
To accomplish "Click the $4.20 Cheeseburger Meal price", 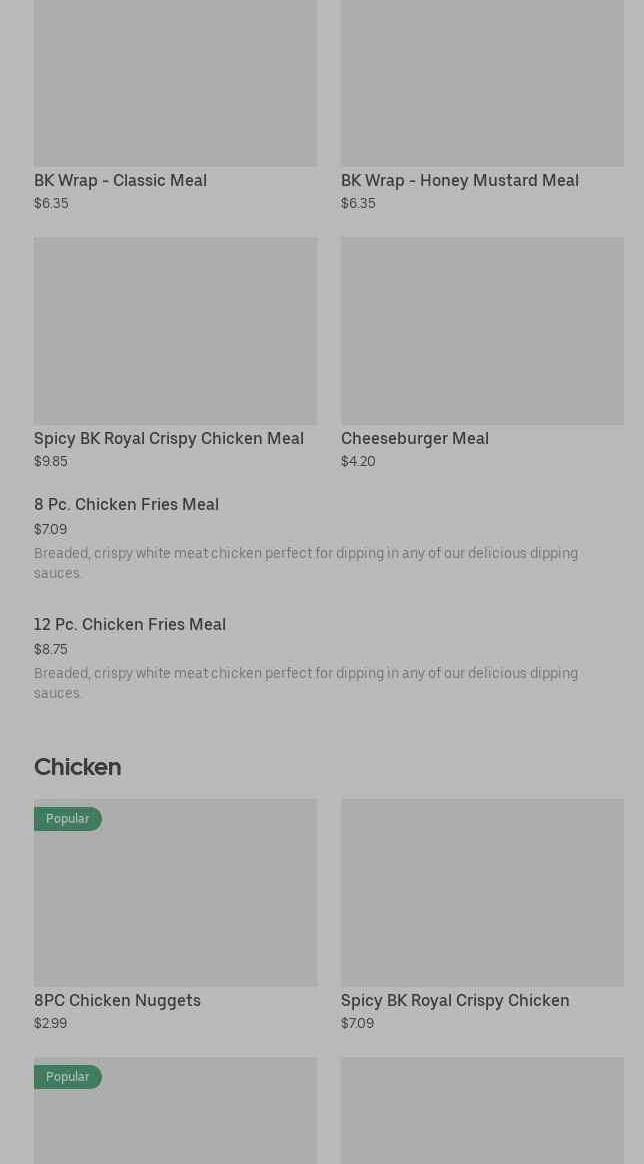I will point(358,461).
